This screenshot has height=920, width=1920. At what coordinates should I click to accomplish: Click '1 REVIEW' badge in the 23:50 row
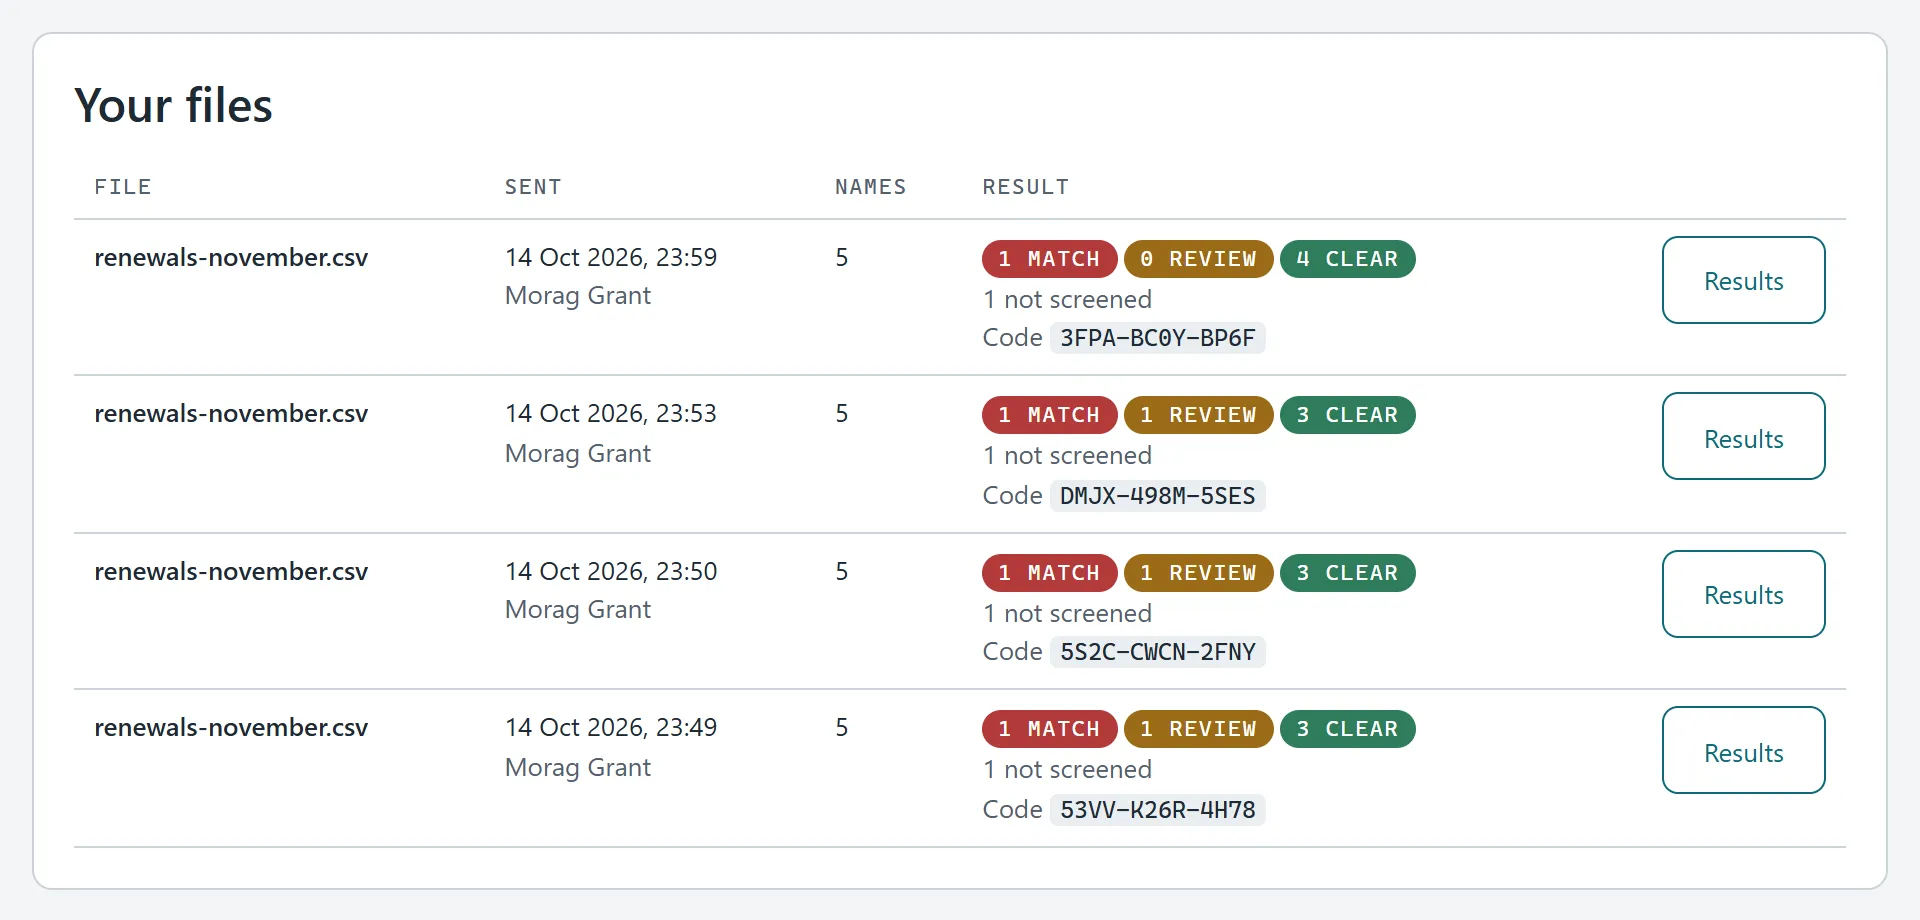[1198, 573]
